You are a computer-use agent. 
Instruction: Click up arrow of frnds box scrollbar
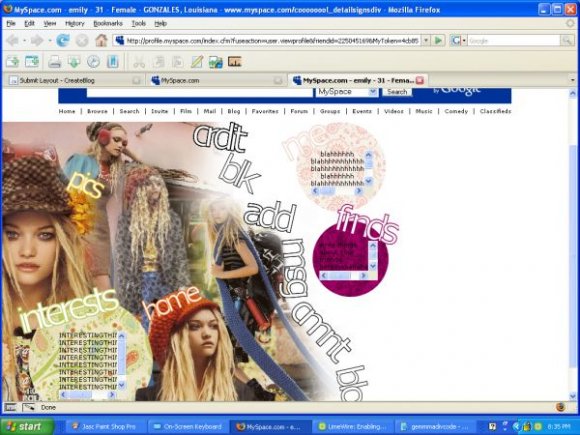tap(372, 246)
